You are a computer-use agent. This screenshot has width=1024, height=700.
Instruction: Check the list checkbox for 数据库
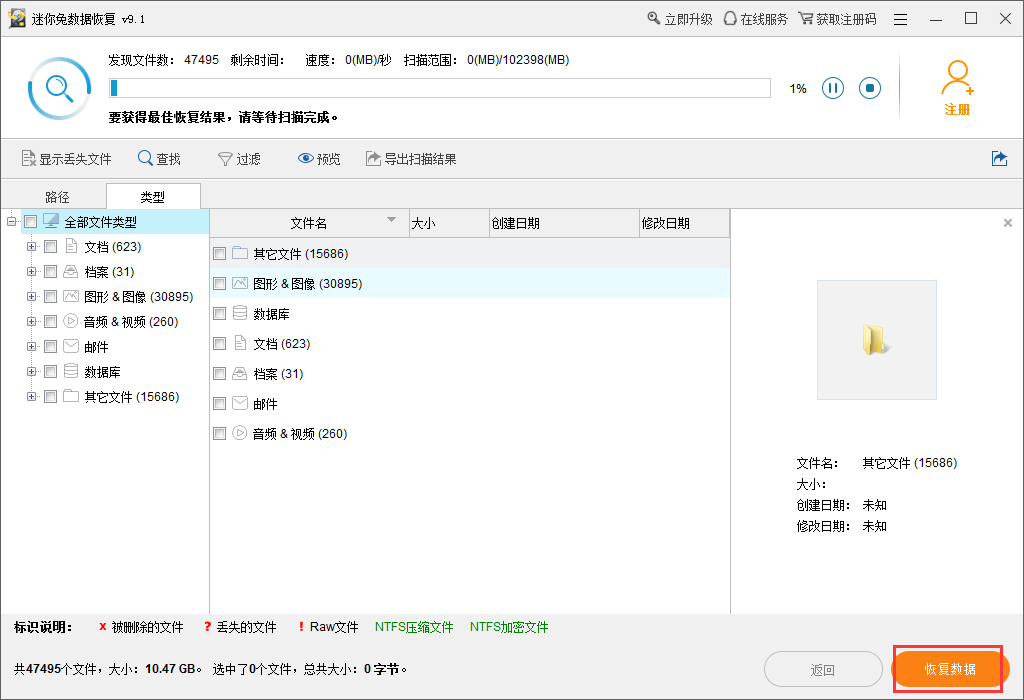219,313
